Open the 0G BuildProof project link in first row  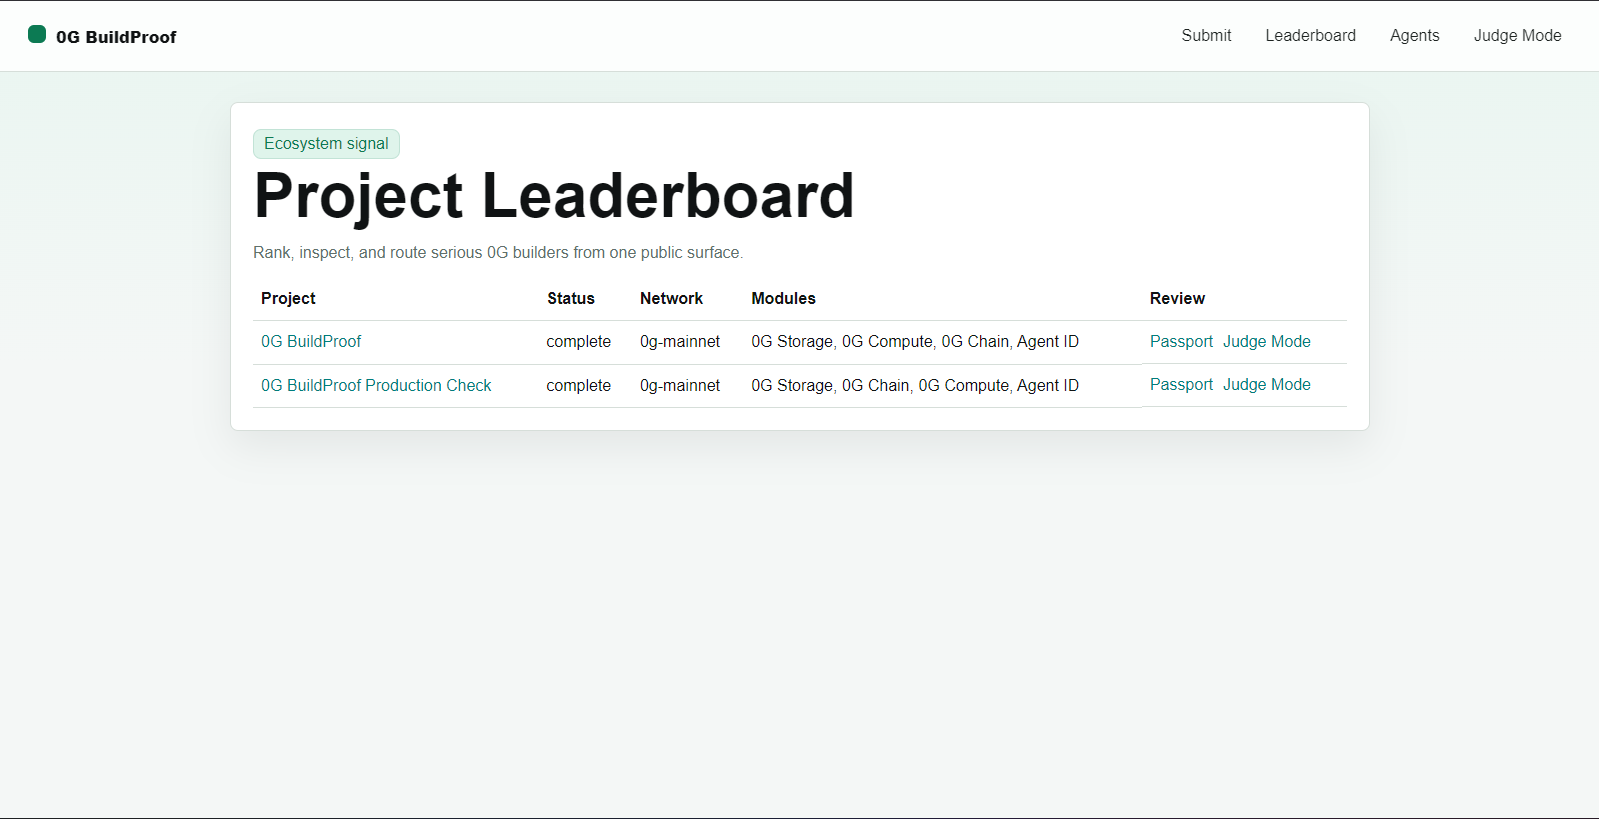coord(311,342)
